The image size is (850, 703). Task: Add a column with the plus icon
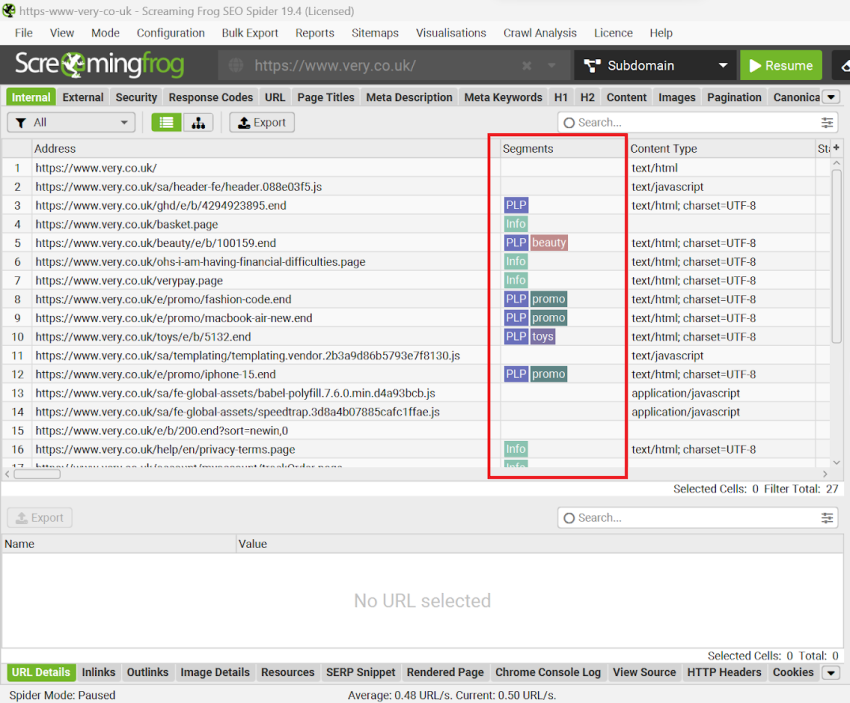836,147
